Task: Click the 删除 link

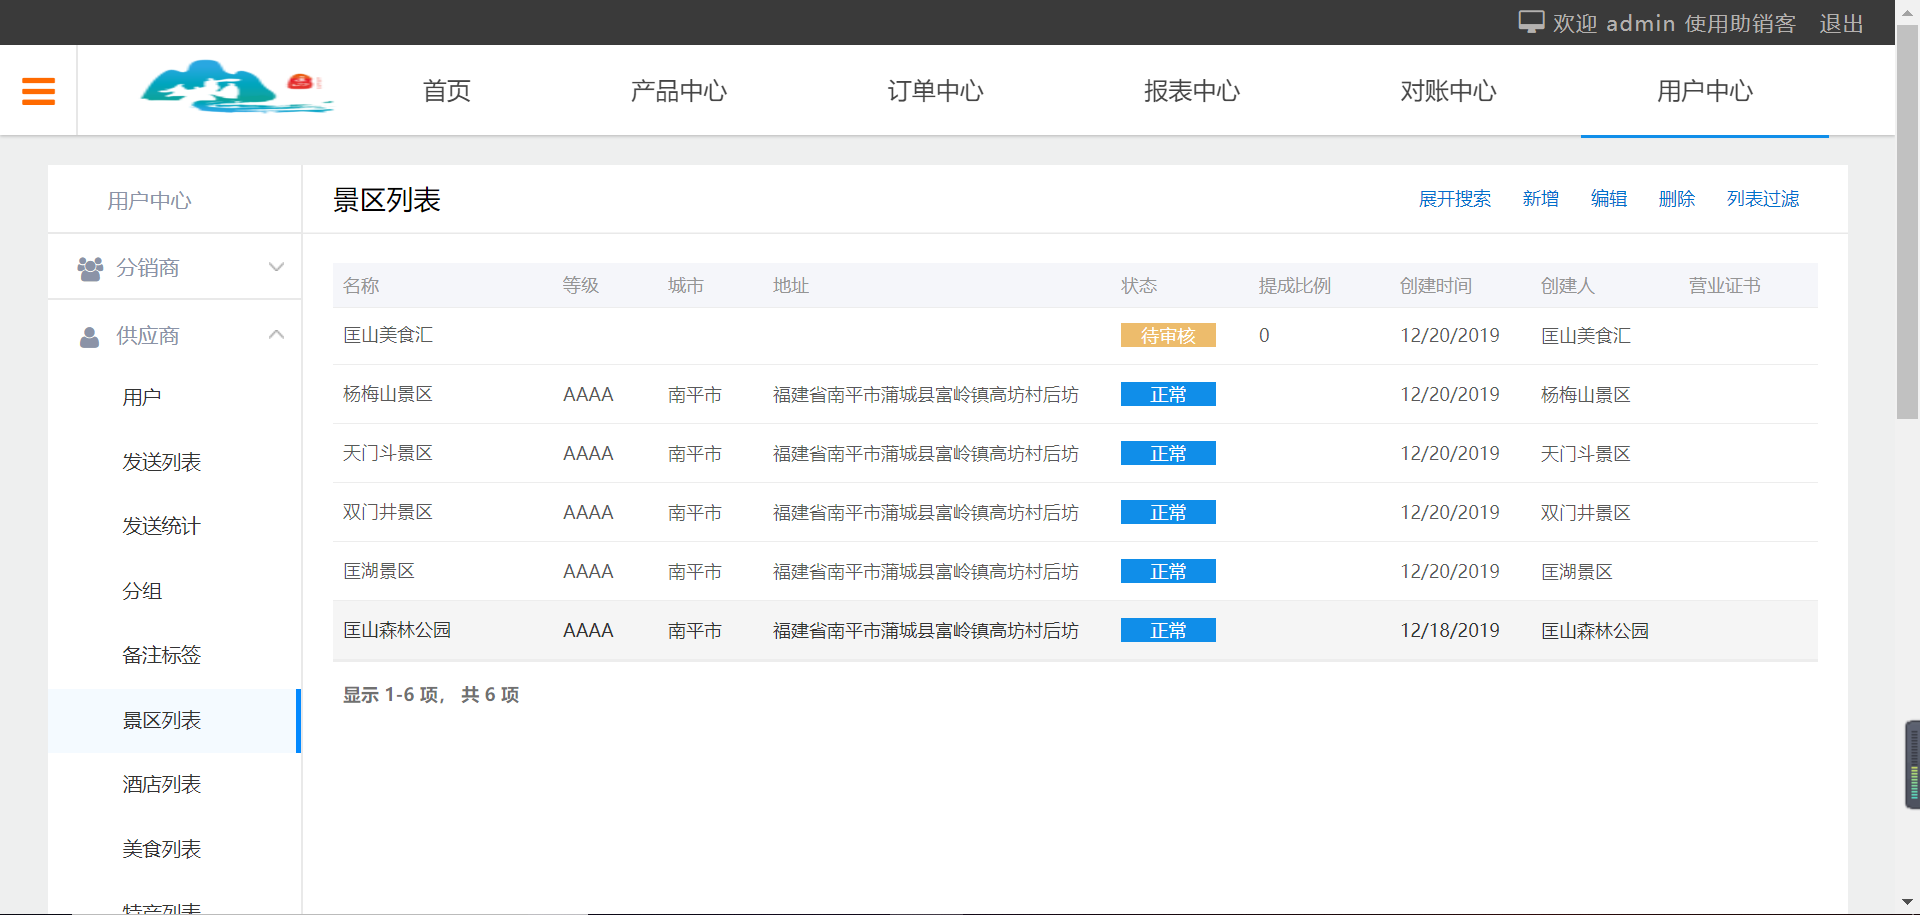Action: pyautogui.click(x=1676, y=199)
